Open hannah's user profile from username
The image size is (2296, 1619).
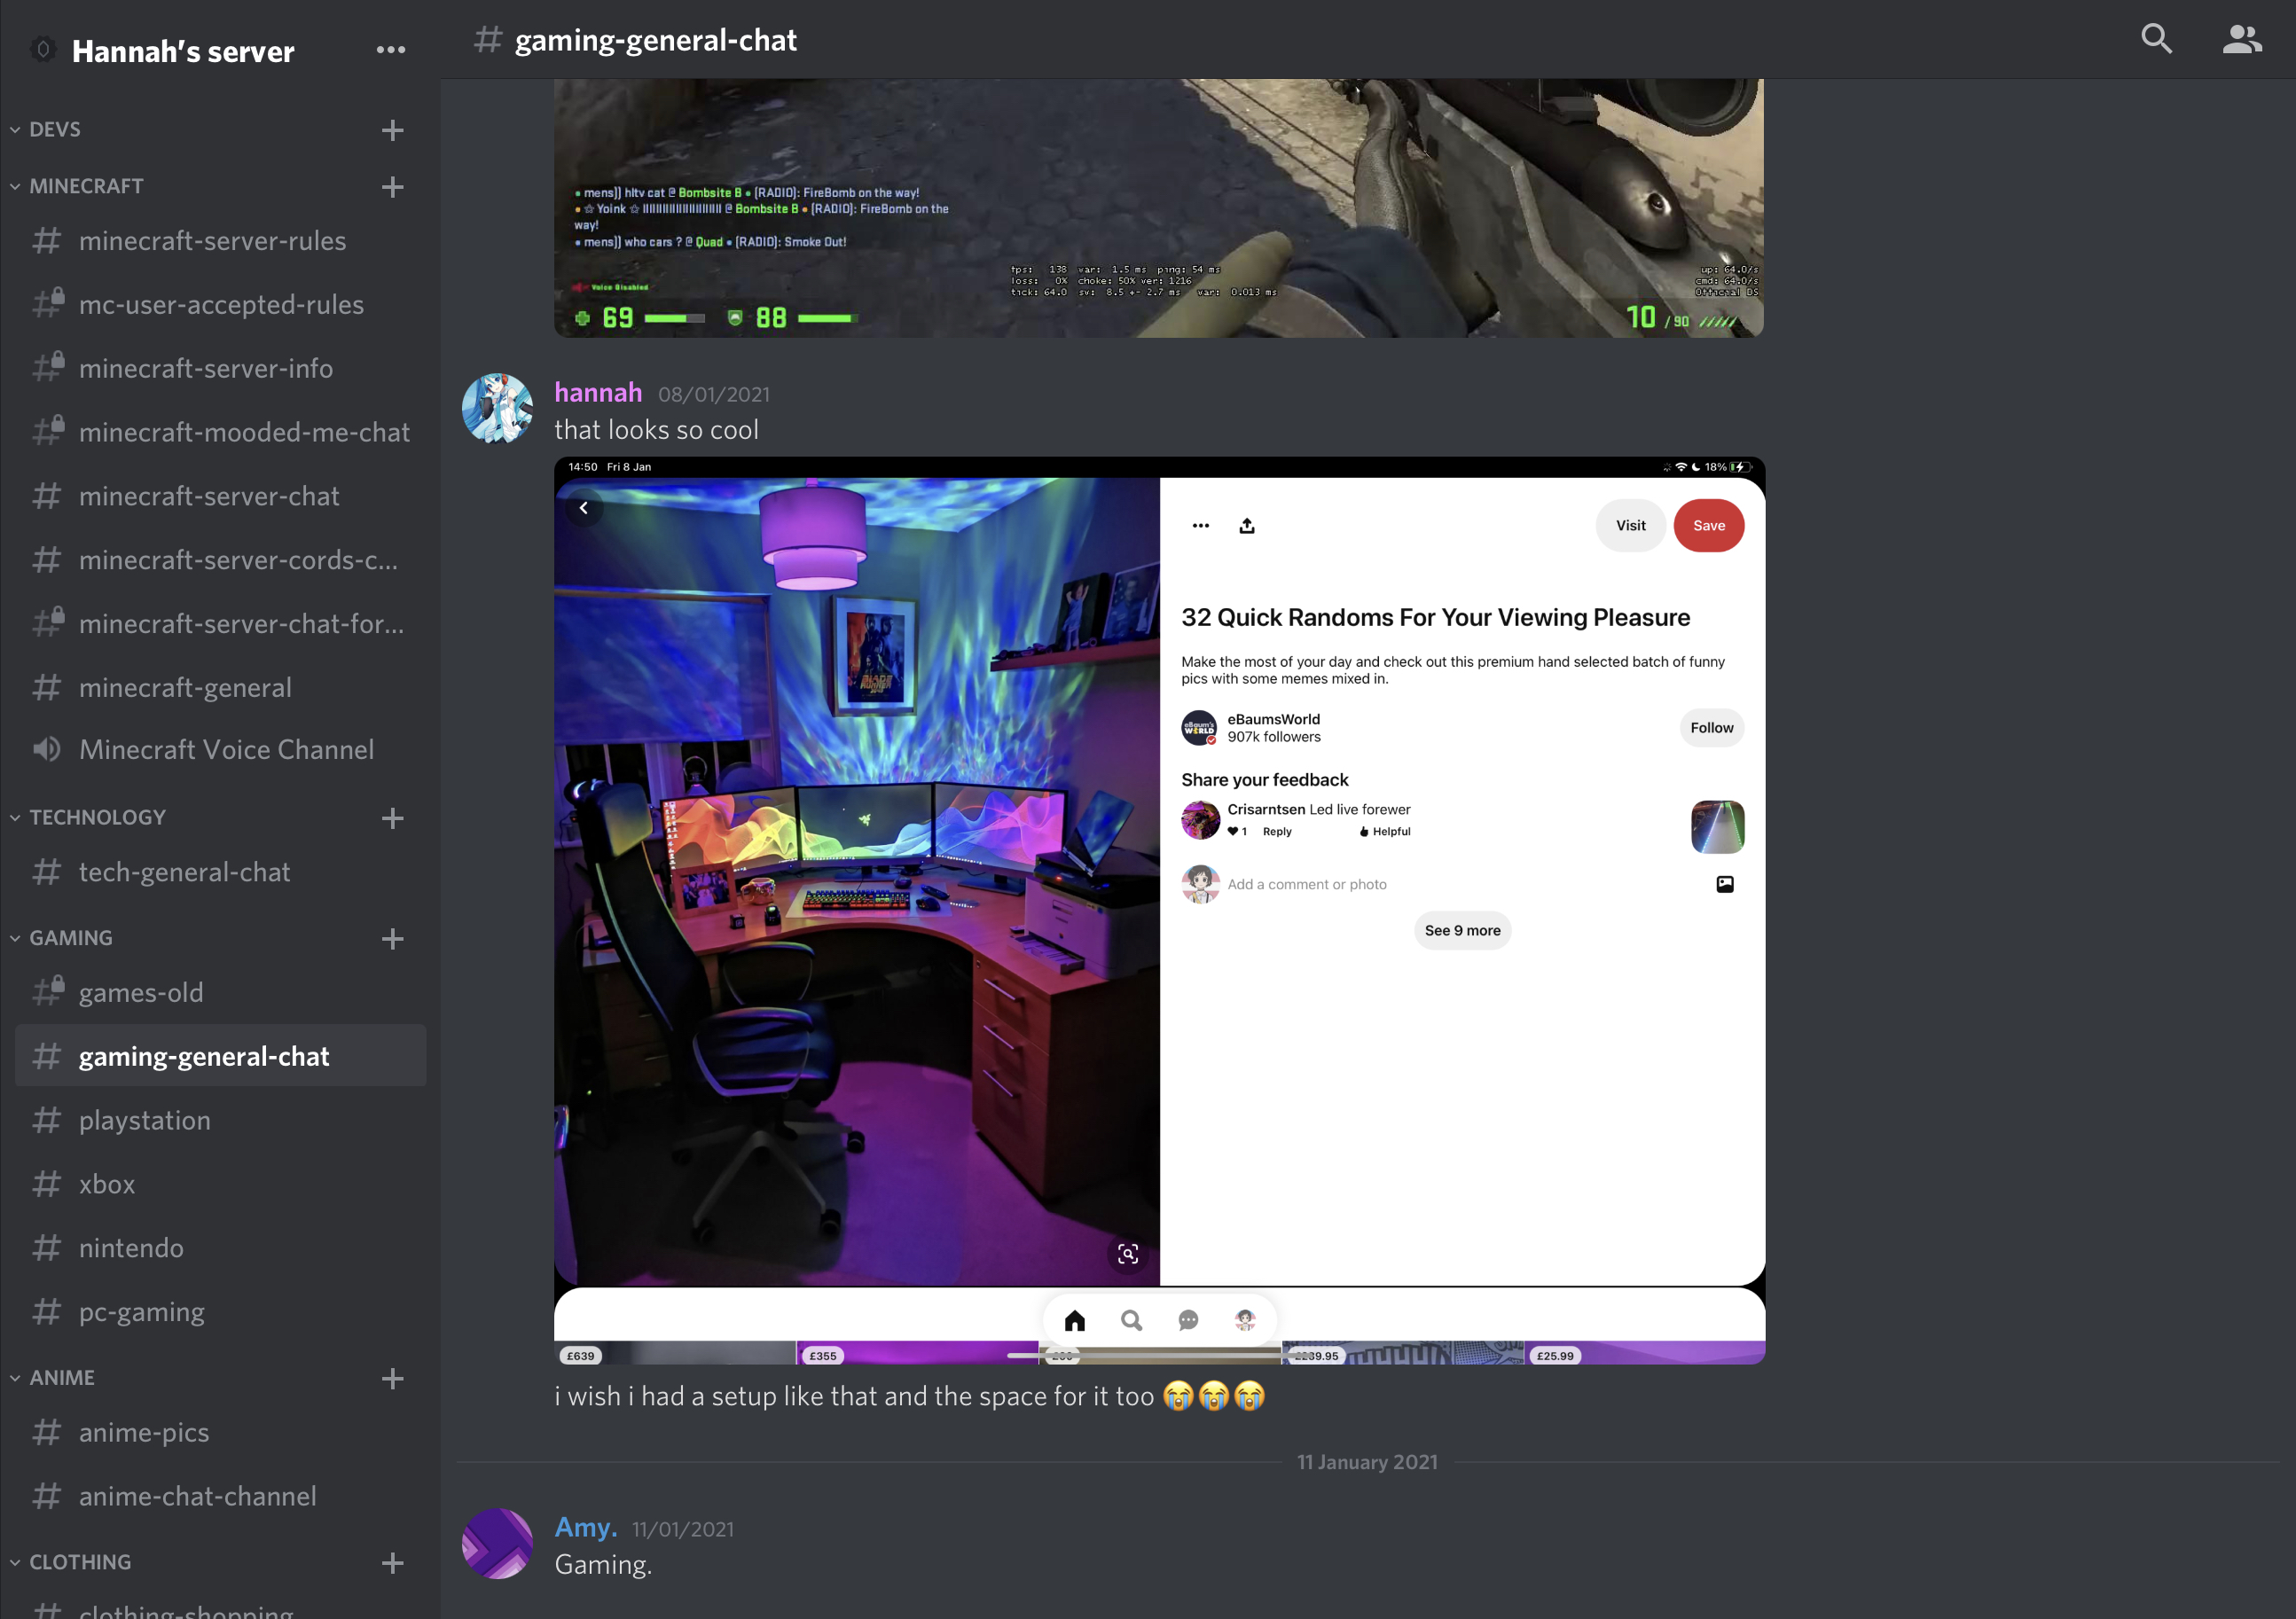pos(598,392)
